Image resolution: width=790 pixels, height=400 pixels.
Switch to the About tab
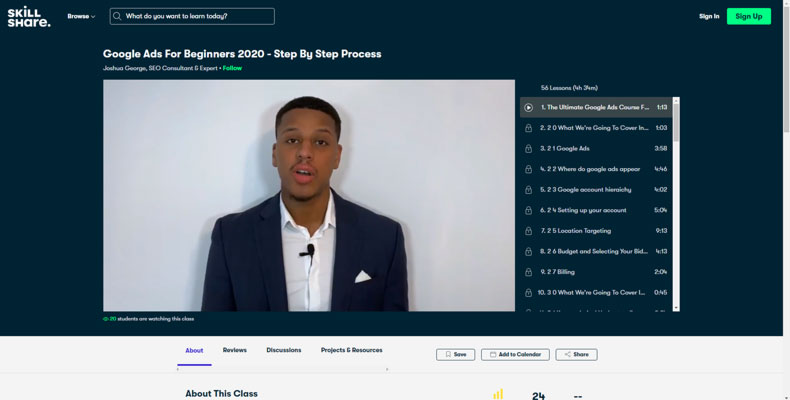tap(194, 350)
